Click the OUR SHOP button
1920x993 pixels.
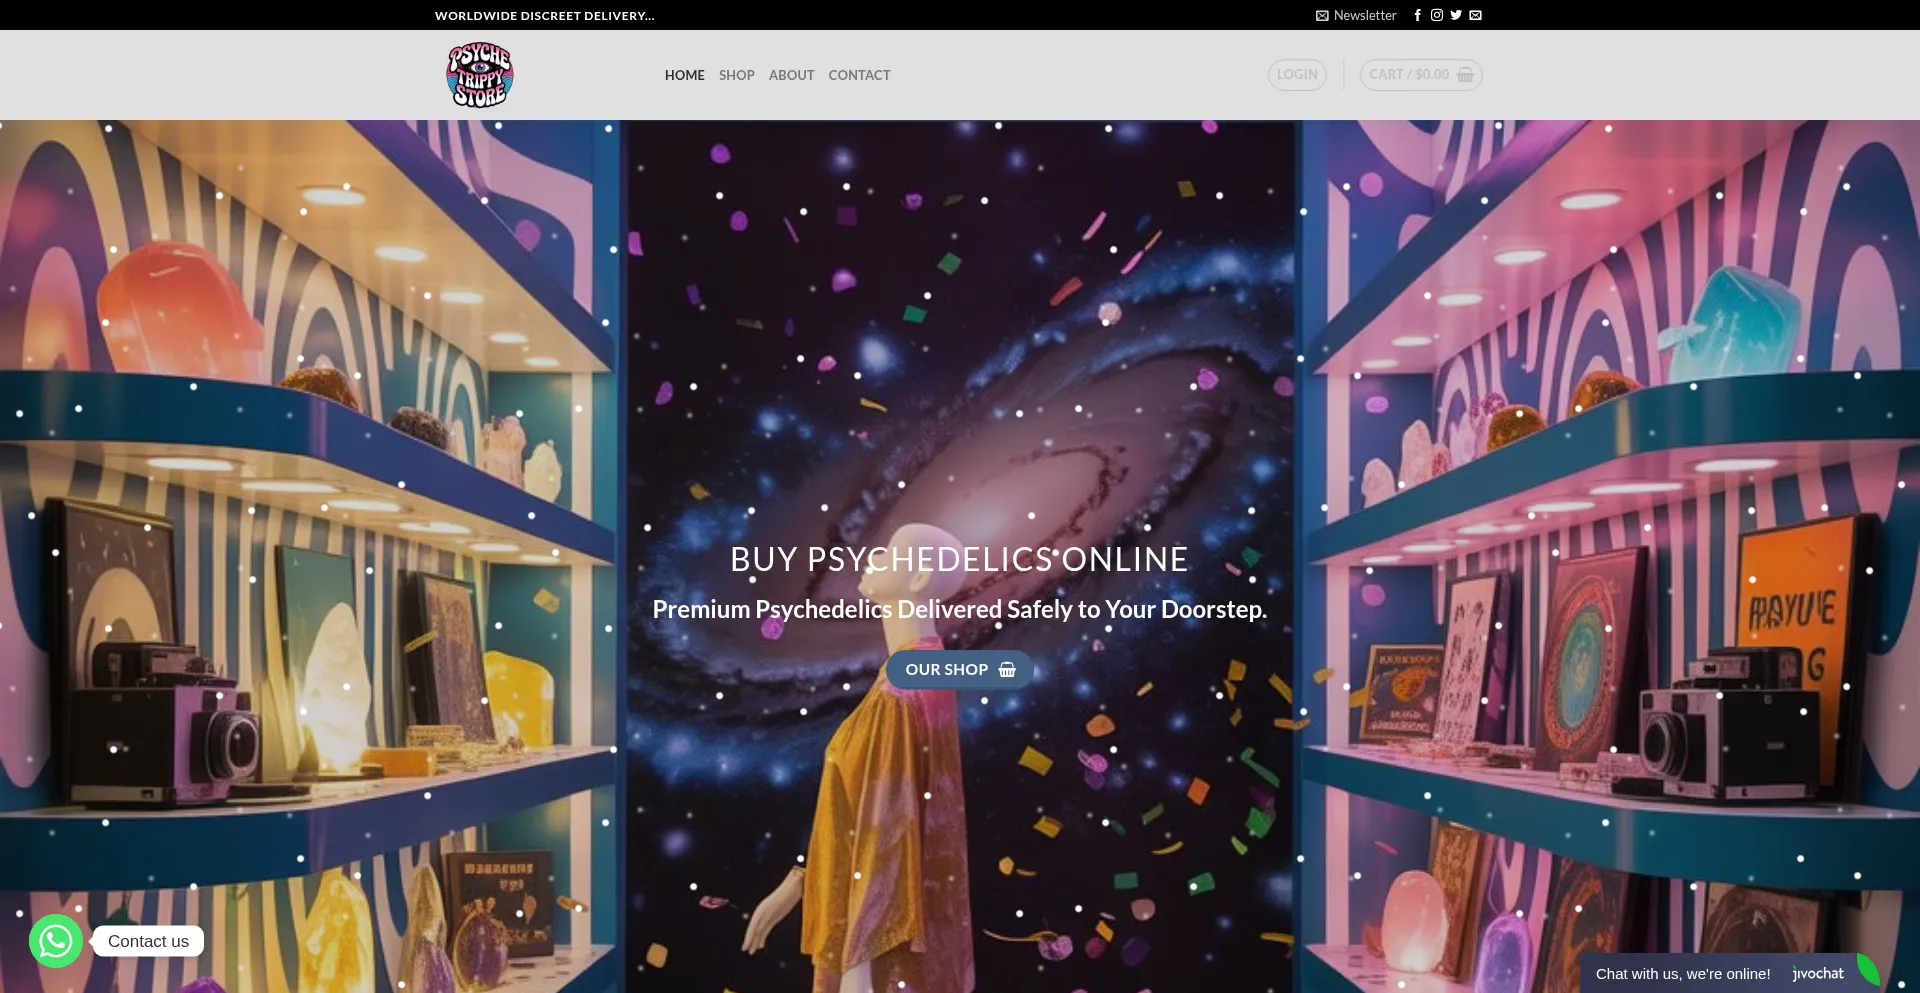tap(960, 670)
